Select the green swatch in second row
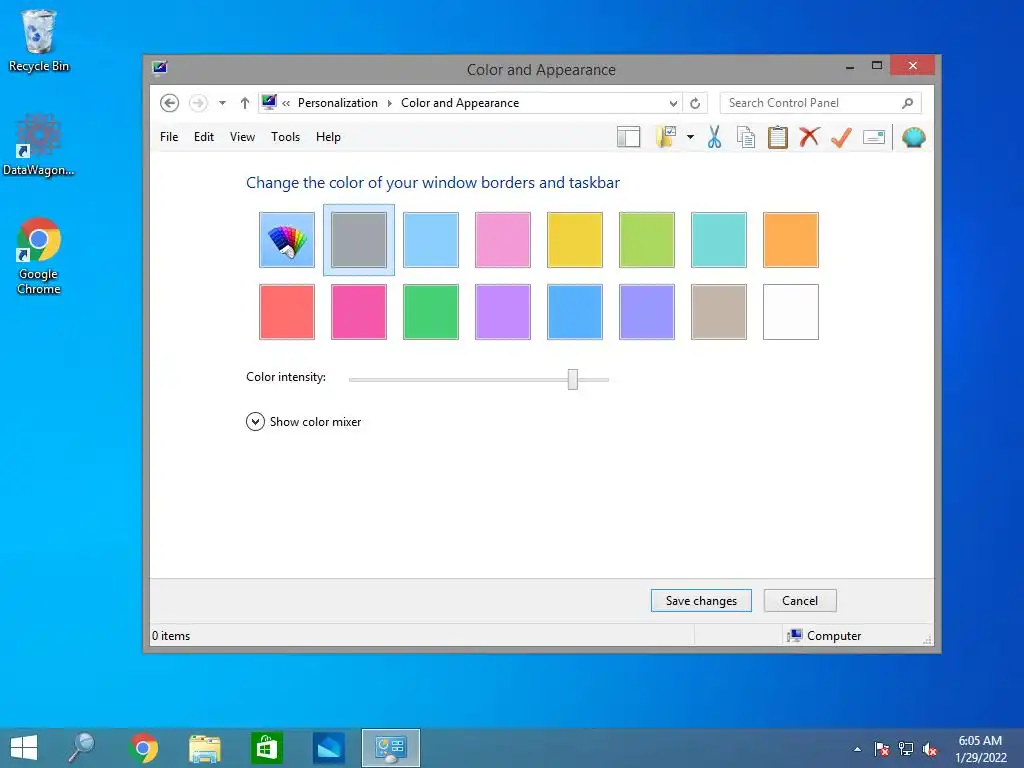 point(431,312)
